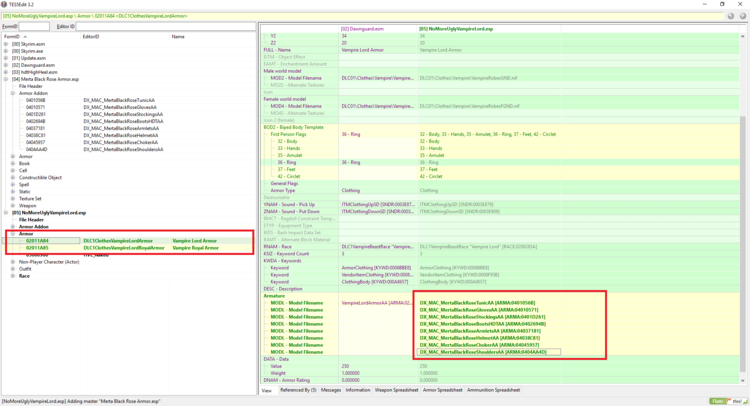This screenshot has width=750, height=406.
Task: Click the navigate back arrow icon
Action: [730, 16]
